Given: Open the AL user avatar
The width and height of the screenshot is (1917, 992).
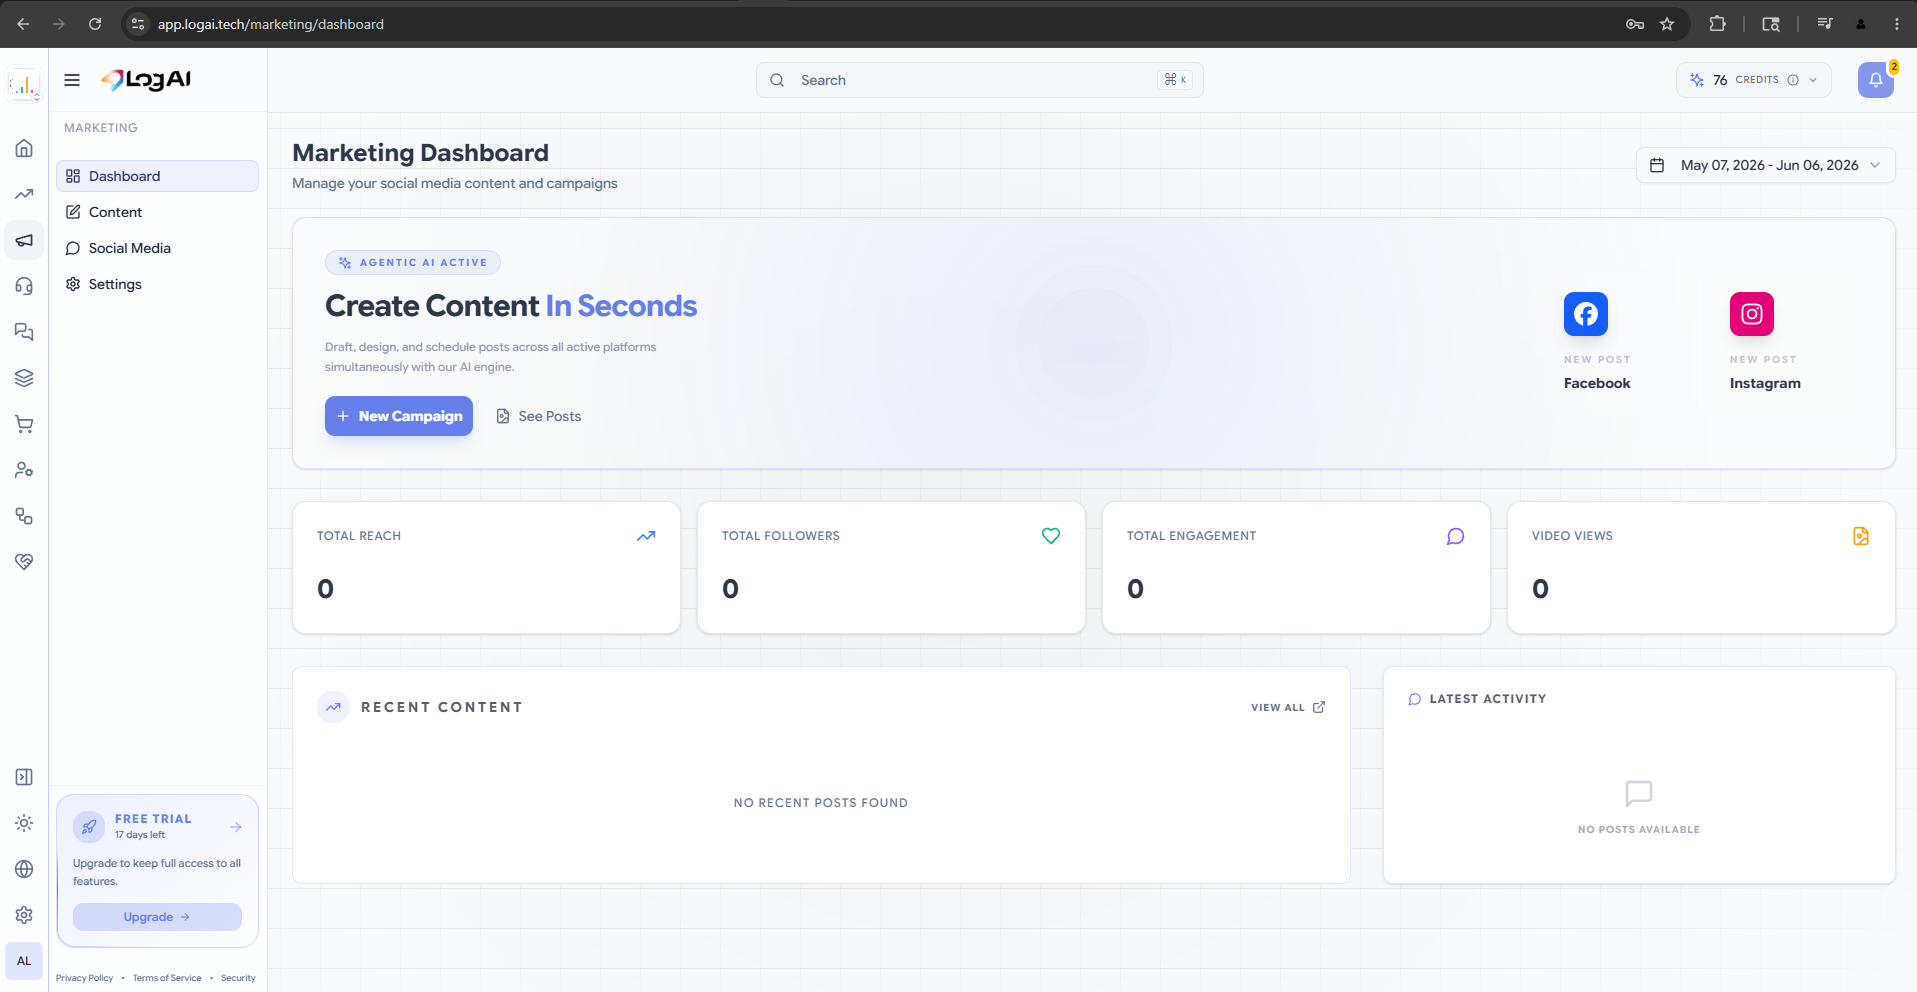Looking at the screenshot, I should (24, 961).
